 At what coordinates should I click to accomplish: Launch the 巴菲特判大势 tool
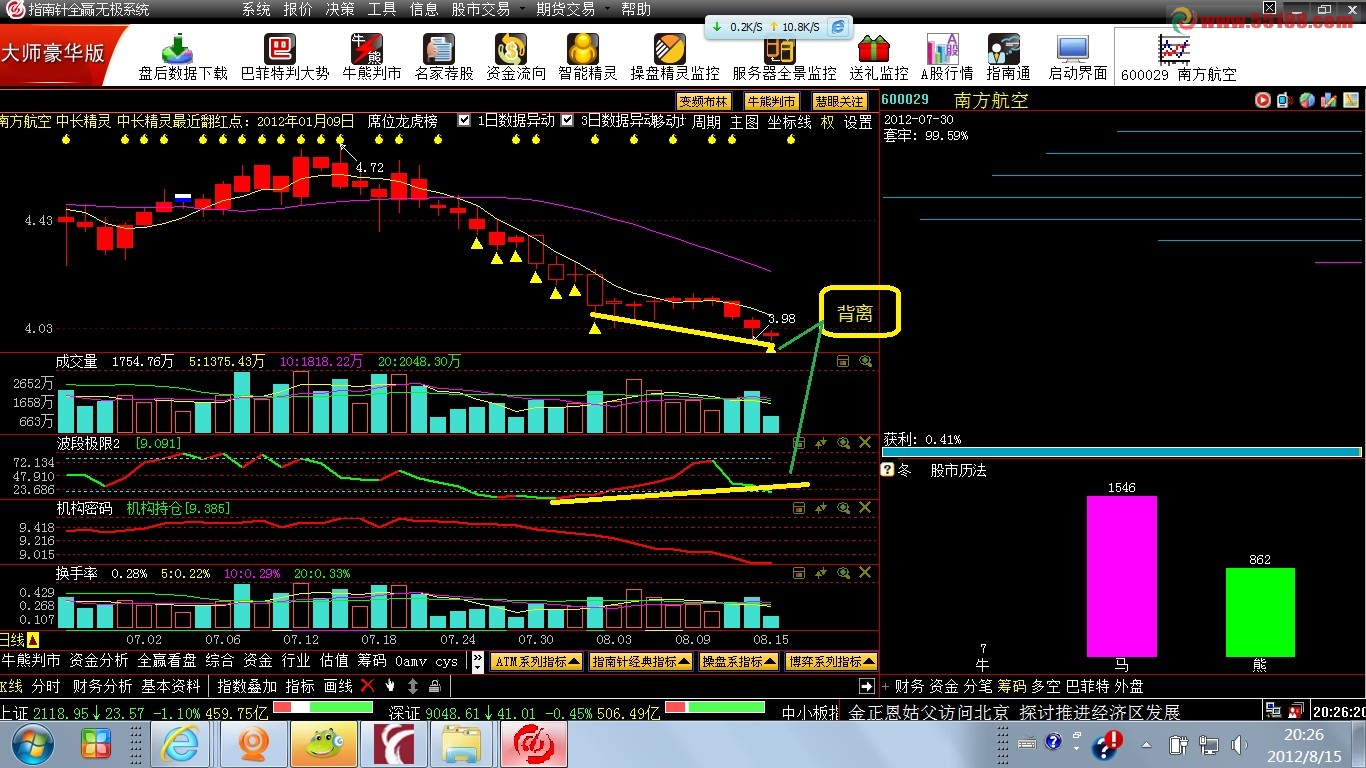285,57
